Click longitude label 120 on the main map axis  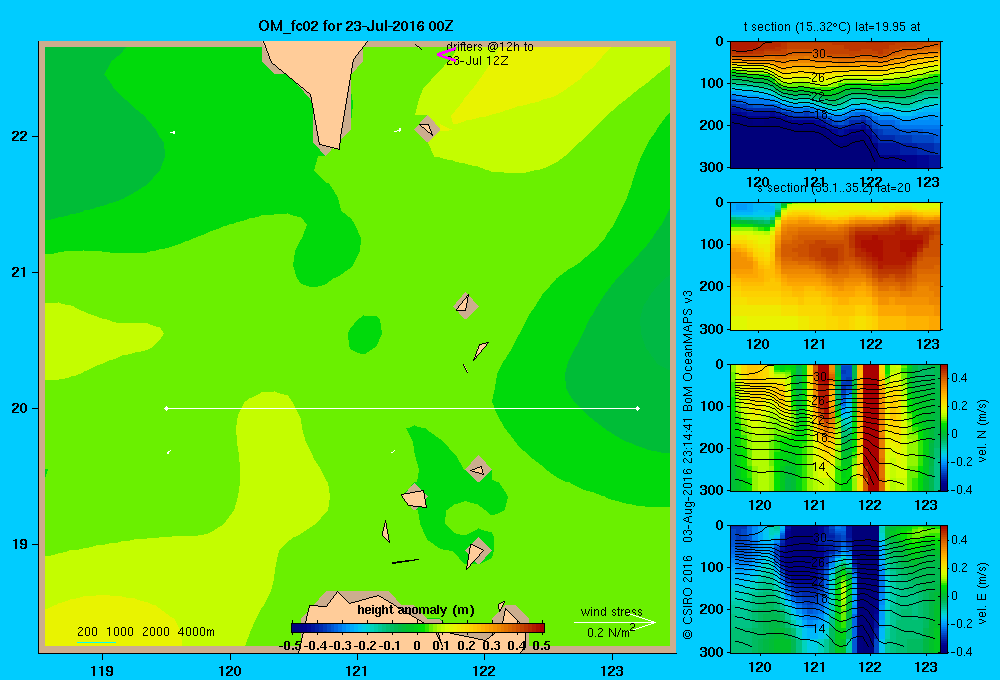click(230, 670)
